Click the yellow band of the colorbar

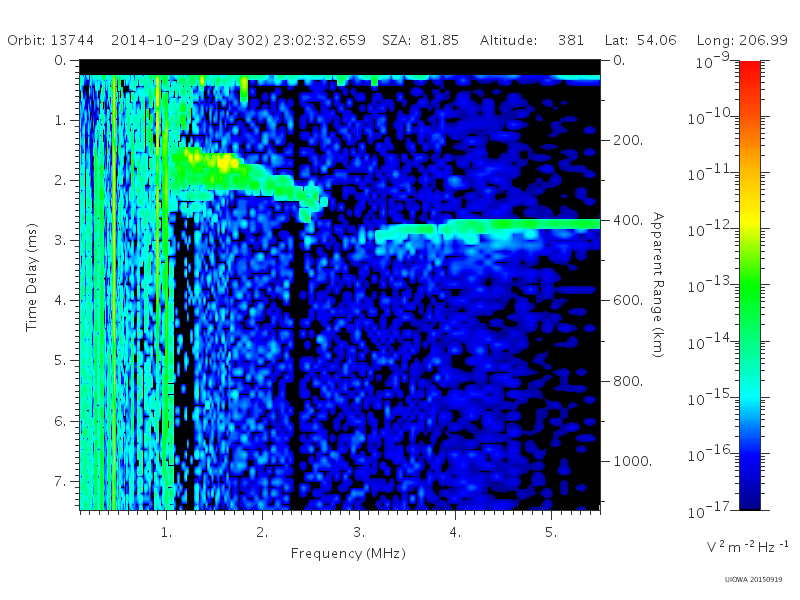pyautogui.click(x=749, y=219)
